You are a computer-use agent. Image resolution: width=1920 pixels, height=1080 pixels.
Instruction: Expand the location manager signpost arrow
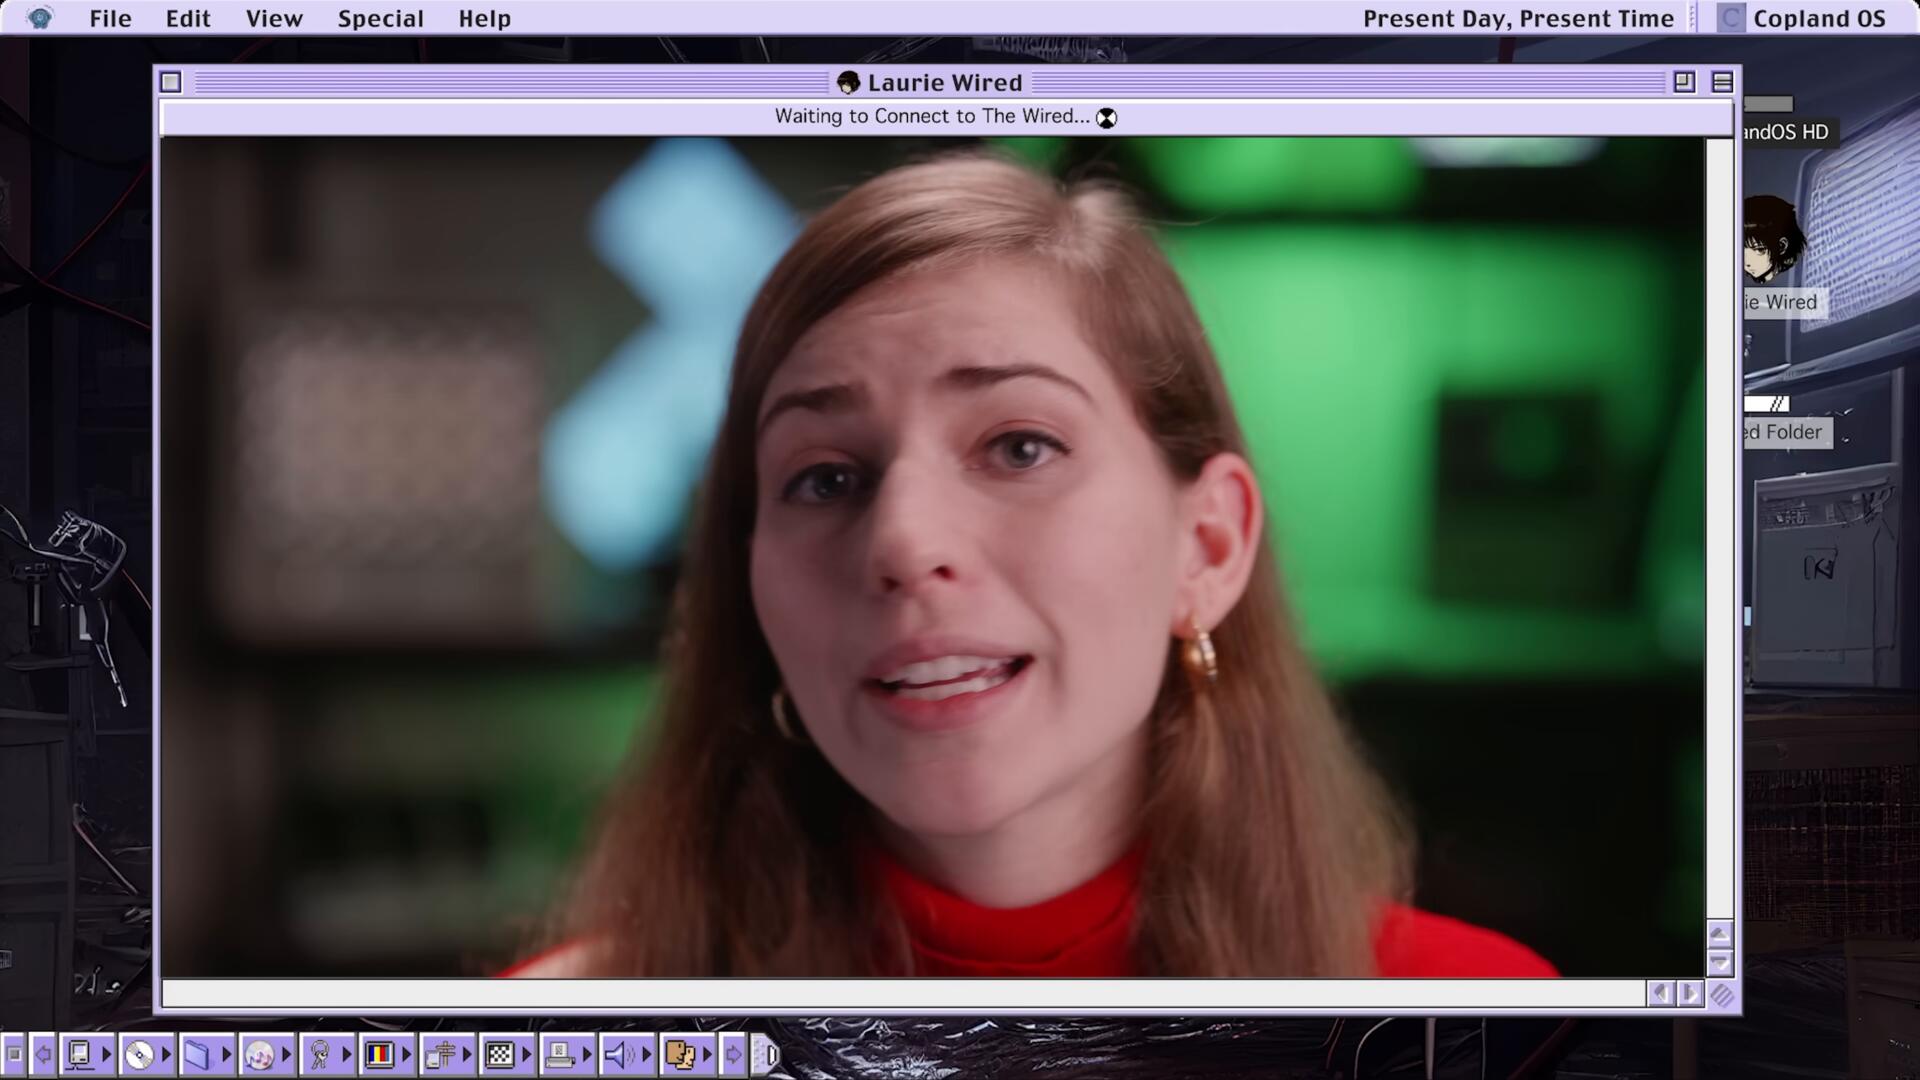point(466,1054)
